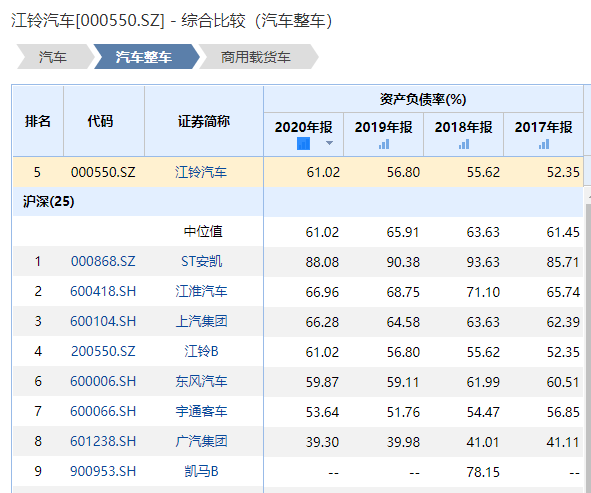
Task: Open the 上汽集团 security link
Action: (202, 321)
